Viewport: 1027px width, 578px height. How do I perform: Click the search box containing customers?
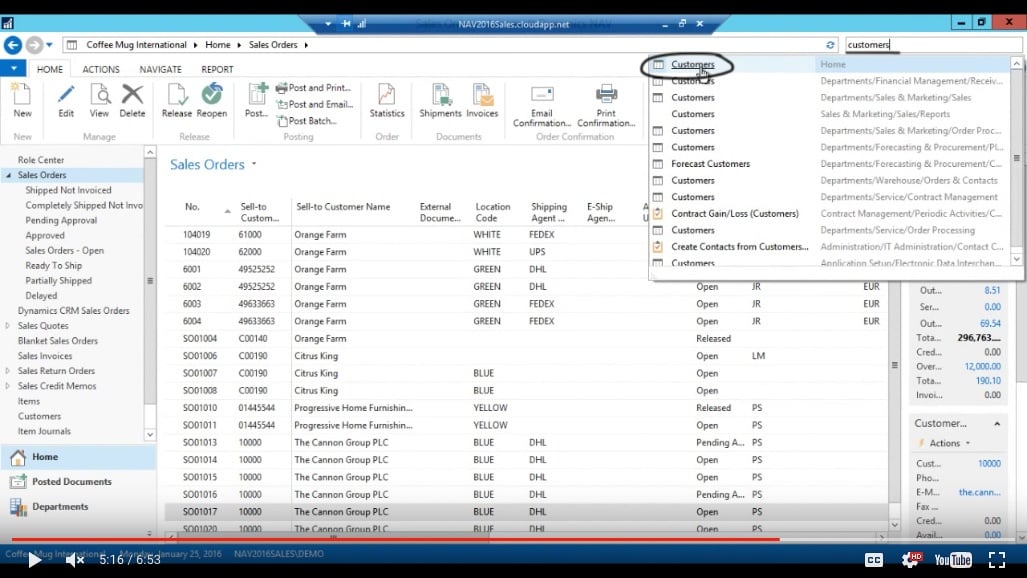click(933, 45)
